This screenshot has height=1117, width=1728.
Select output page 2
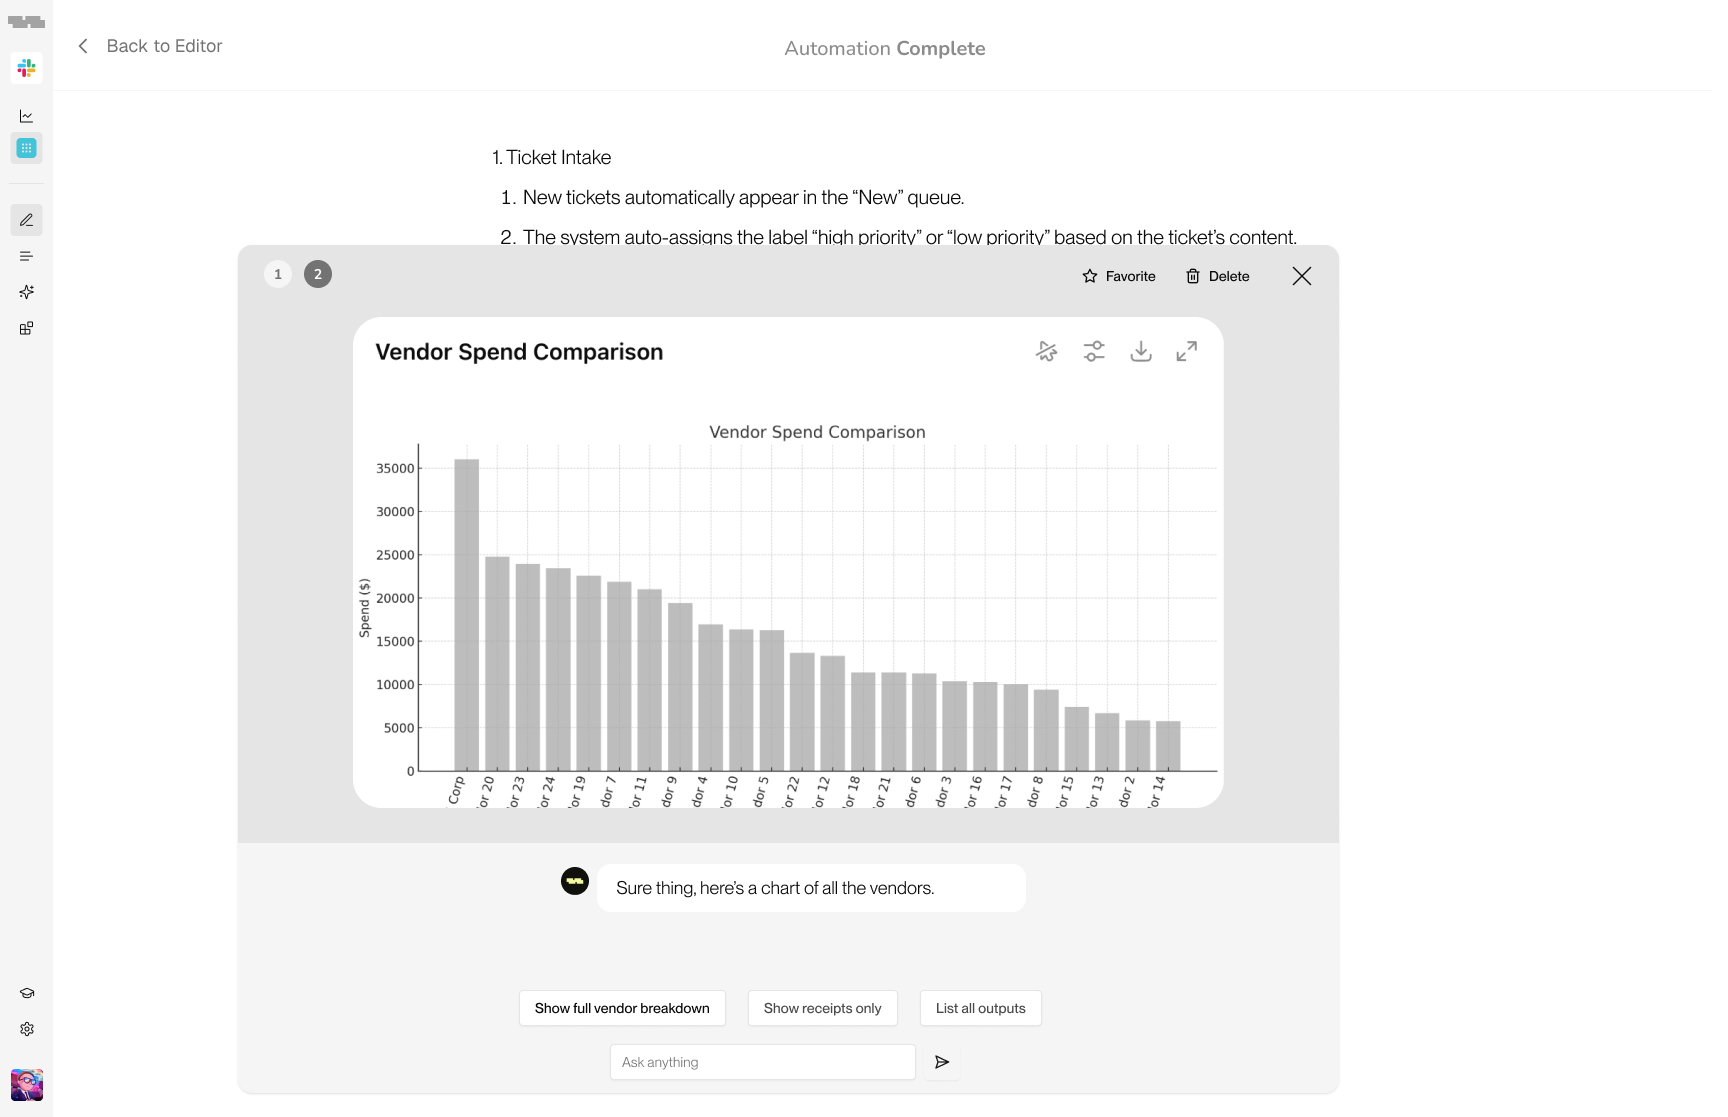318,274
